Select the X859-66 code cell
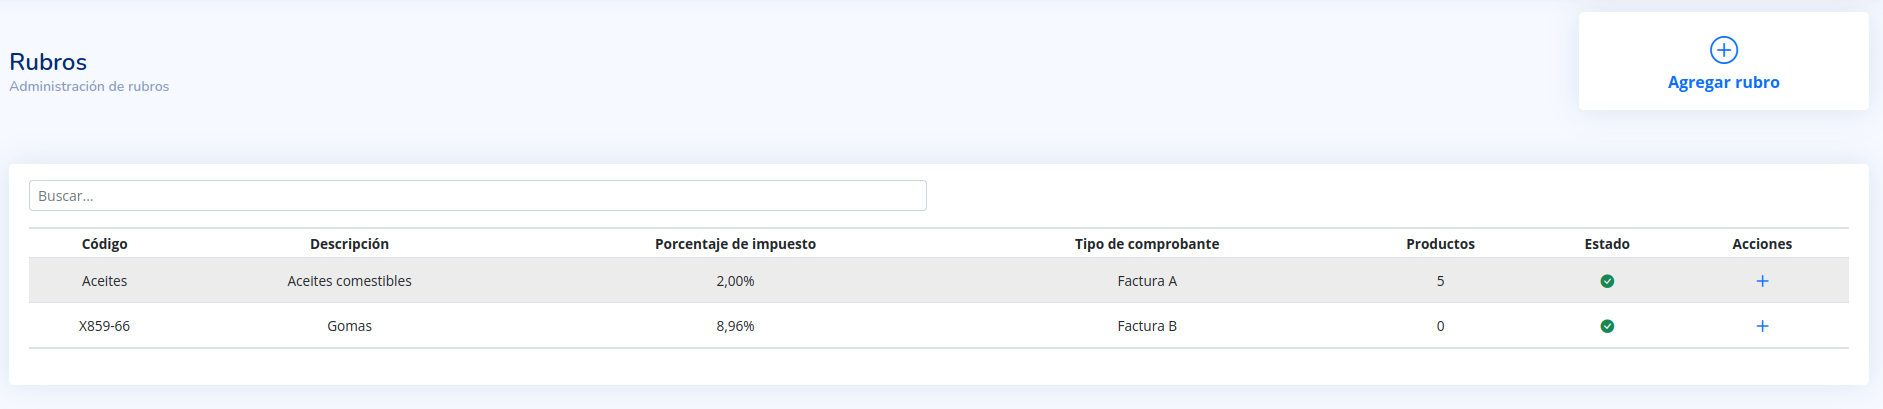The image size is (1883, 409). coord(105,326)
